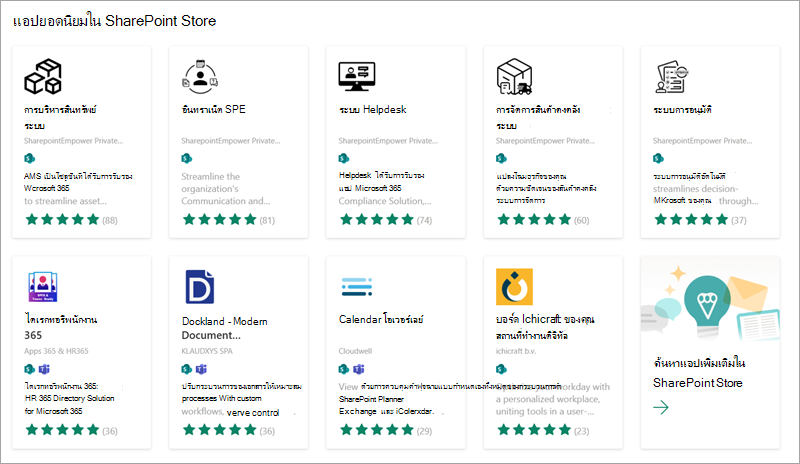Screen dimensions: 800x464
Task: Click the approval system documents icon
Action: [672, 77]
